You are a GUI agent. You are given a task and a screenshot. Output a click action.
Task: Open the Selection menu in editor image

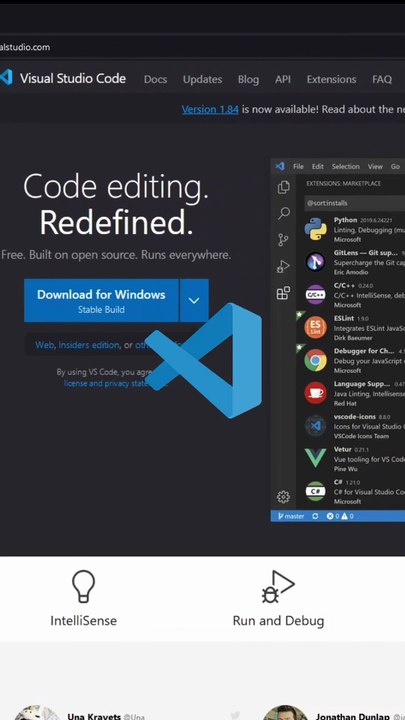[346, 167]
